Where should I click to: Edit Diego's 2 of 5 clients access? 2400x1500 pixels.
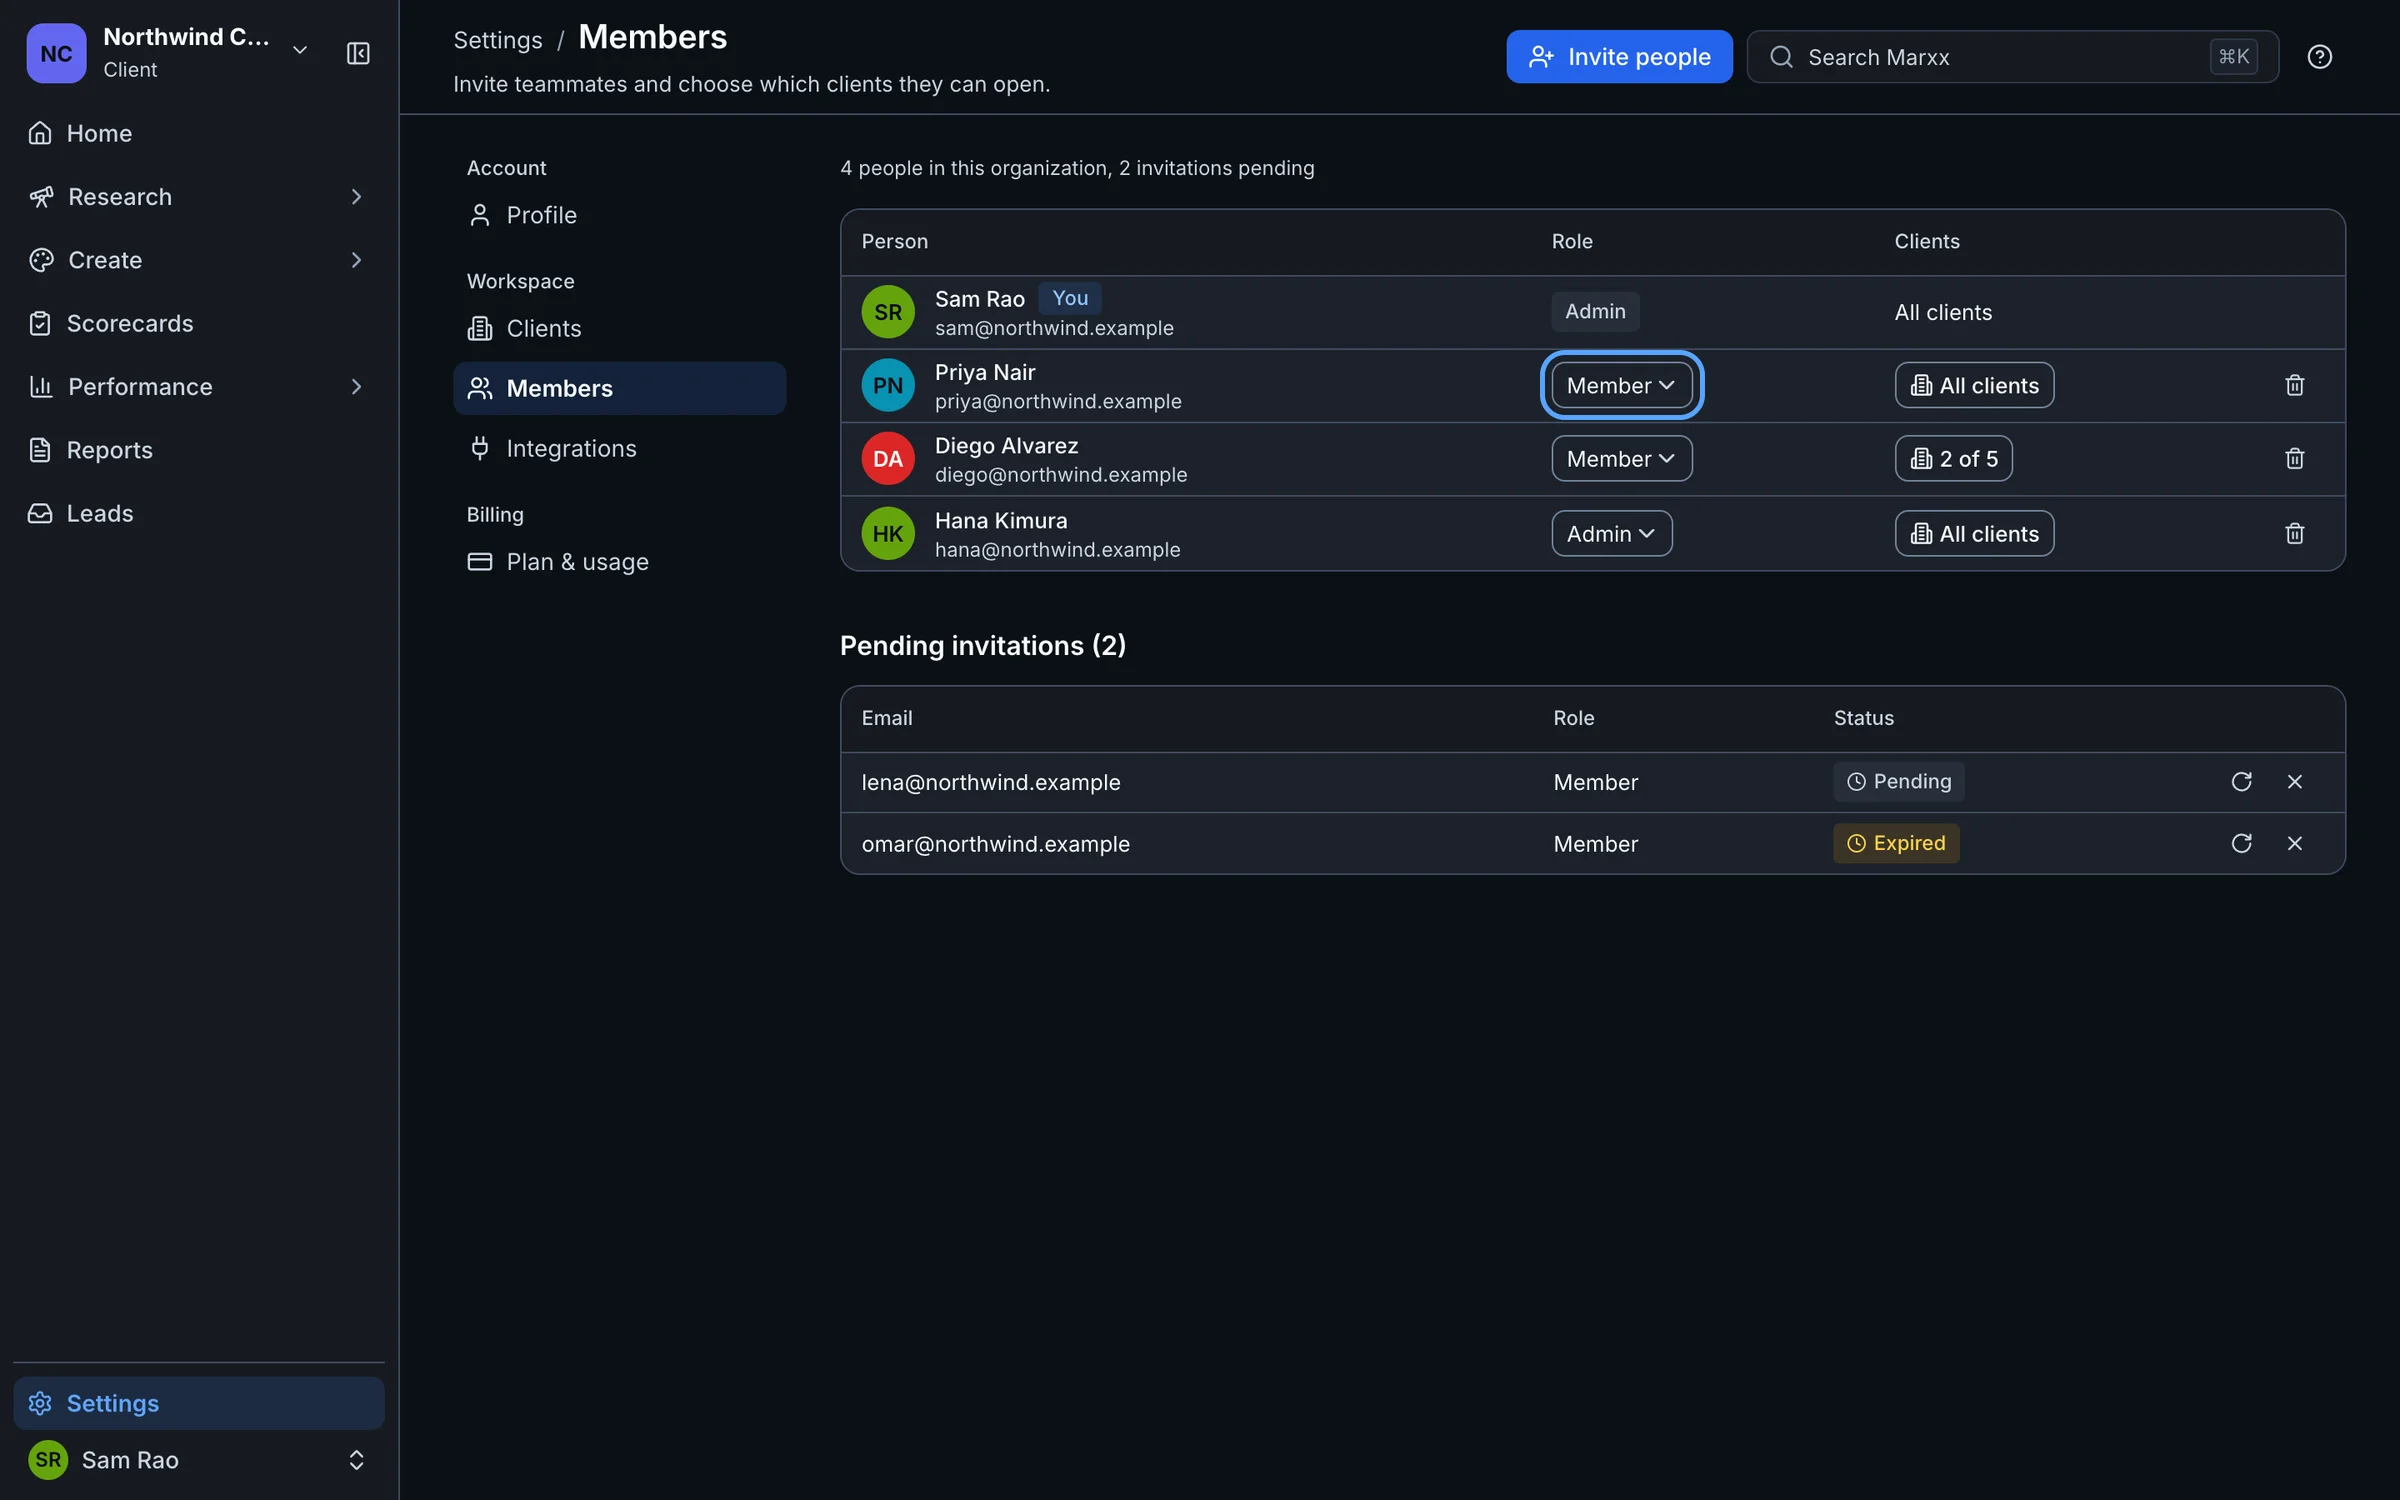[x=1953, y=458]
